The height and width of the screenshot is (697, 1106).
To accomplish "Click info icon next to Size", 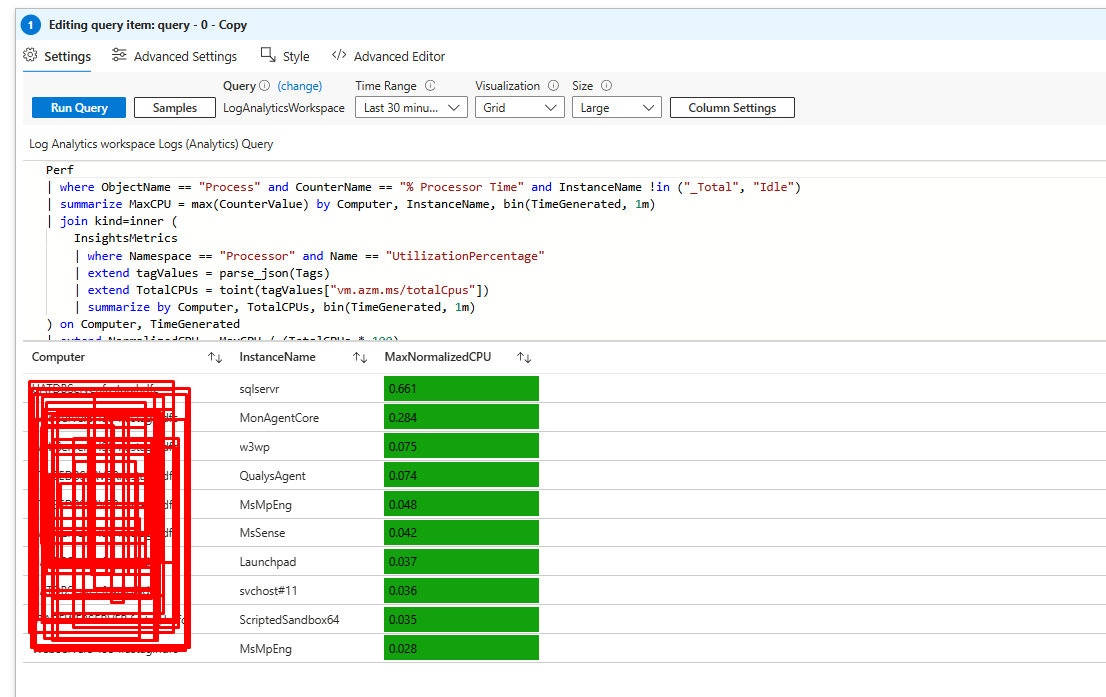I will (607, 85).
